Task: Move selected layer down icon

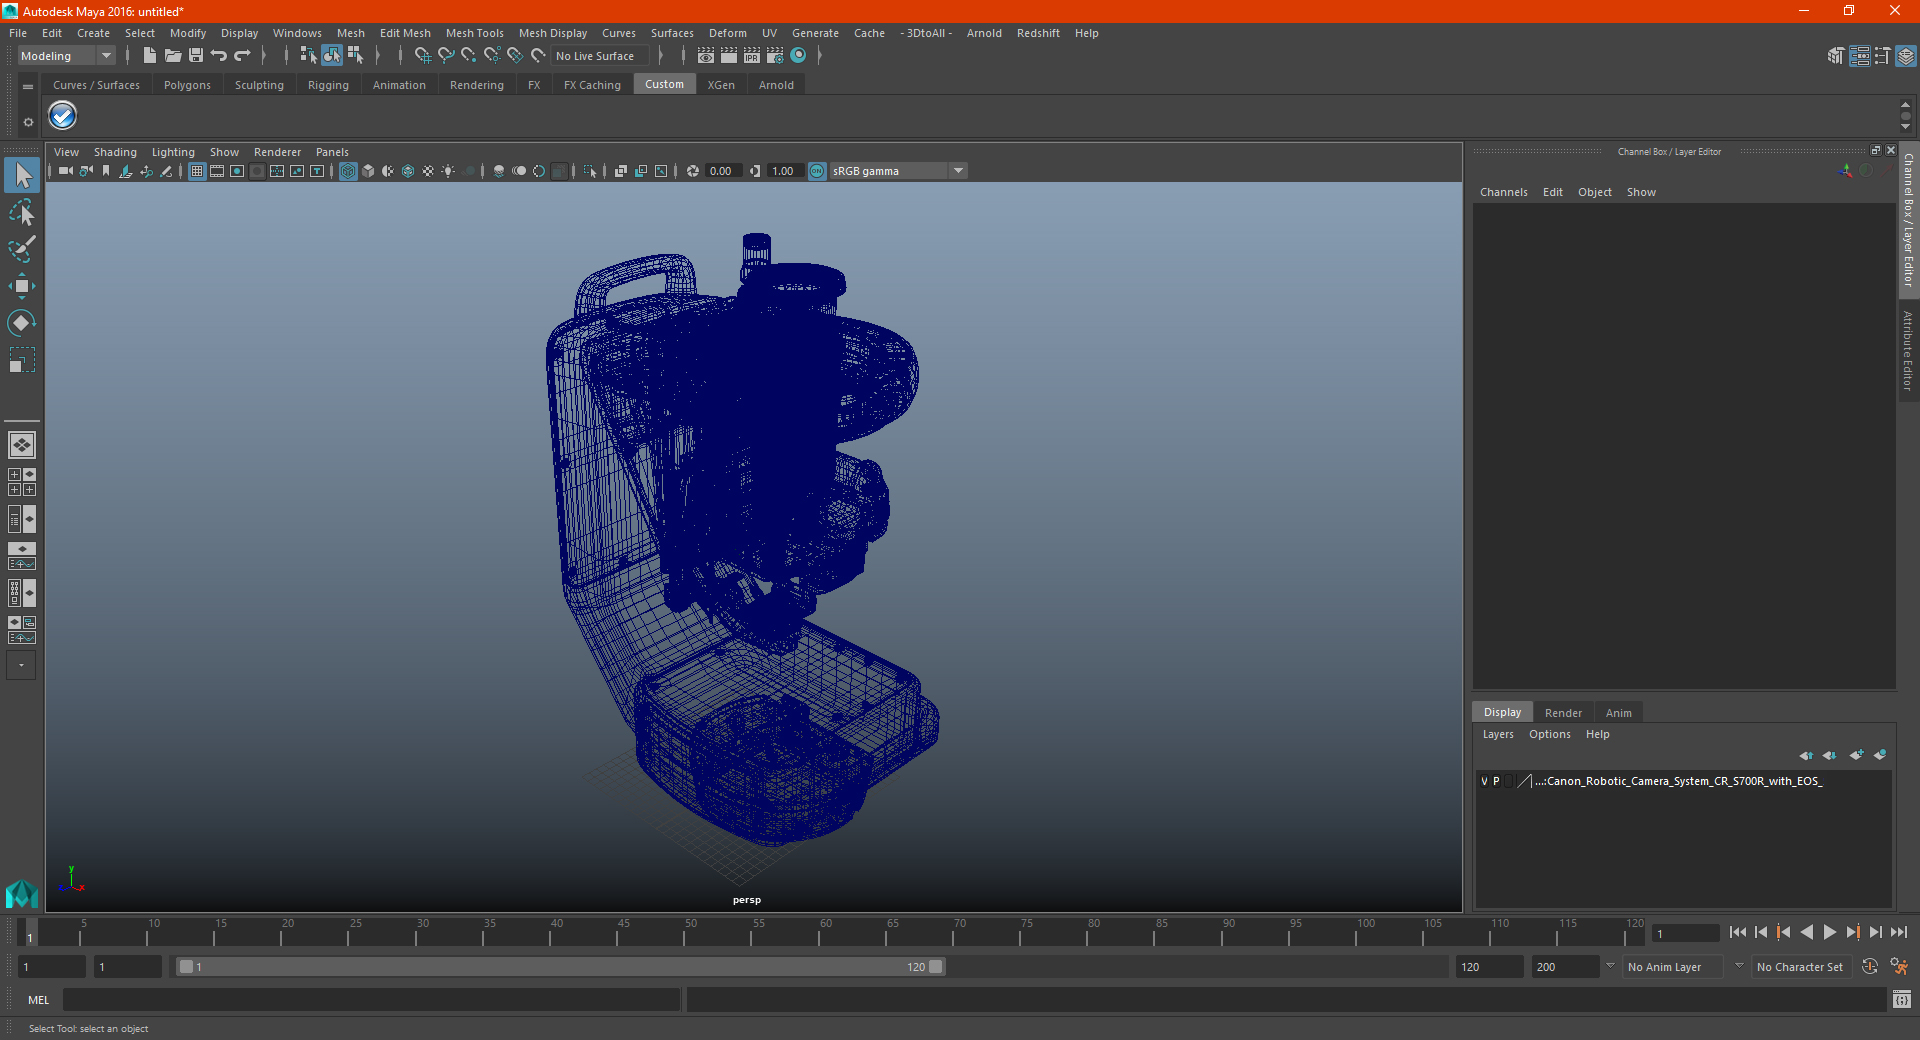Action: [1830, 755]
